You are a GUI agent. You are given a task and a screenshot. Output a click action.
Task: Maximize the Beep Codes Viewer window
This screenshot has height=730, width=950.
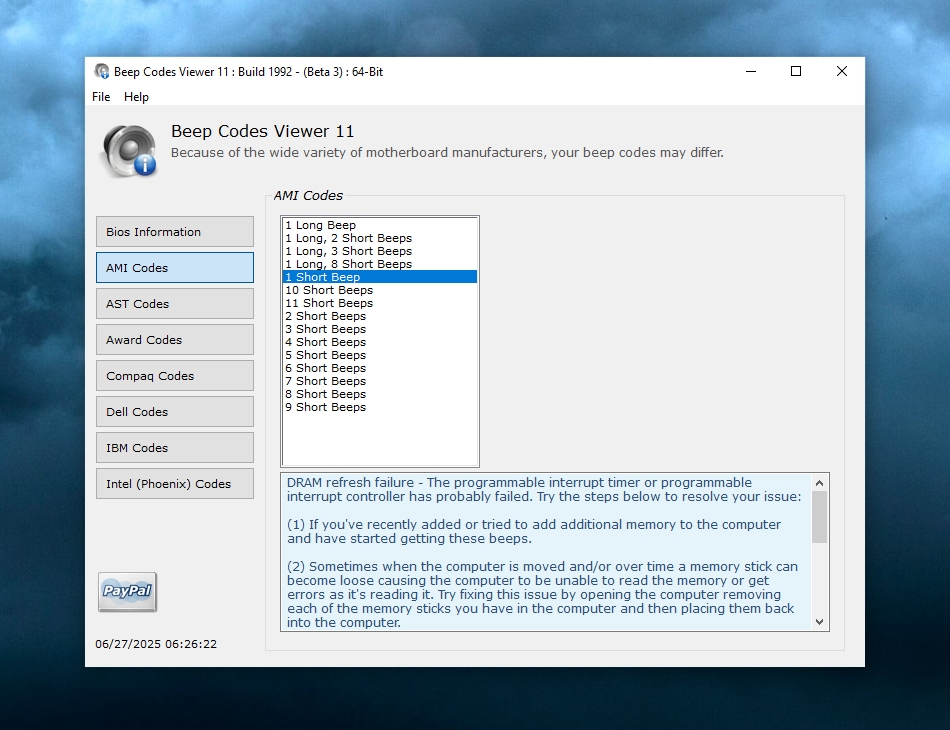[796, 71]
